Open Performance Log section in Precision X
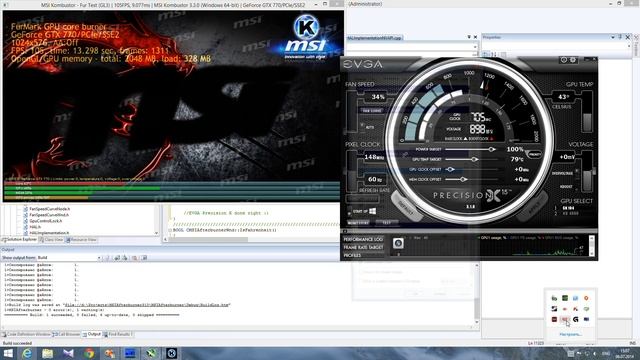Screen dimensions: 640x360 (x=363, y=239)
